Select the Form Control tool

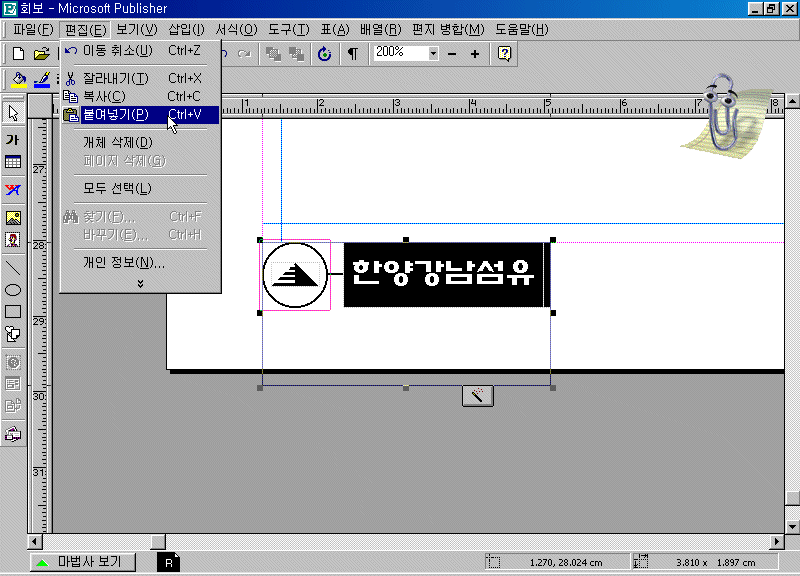[x=13, y=384]
